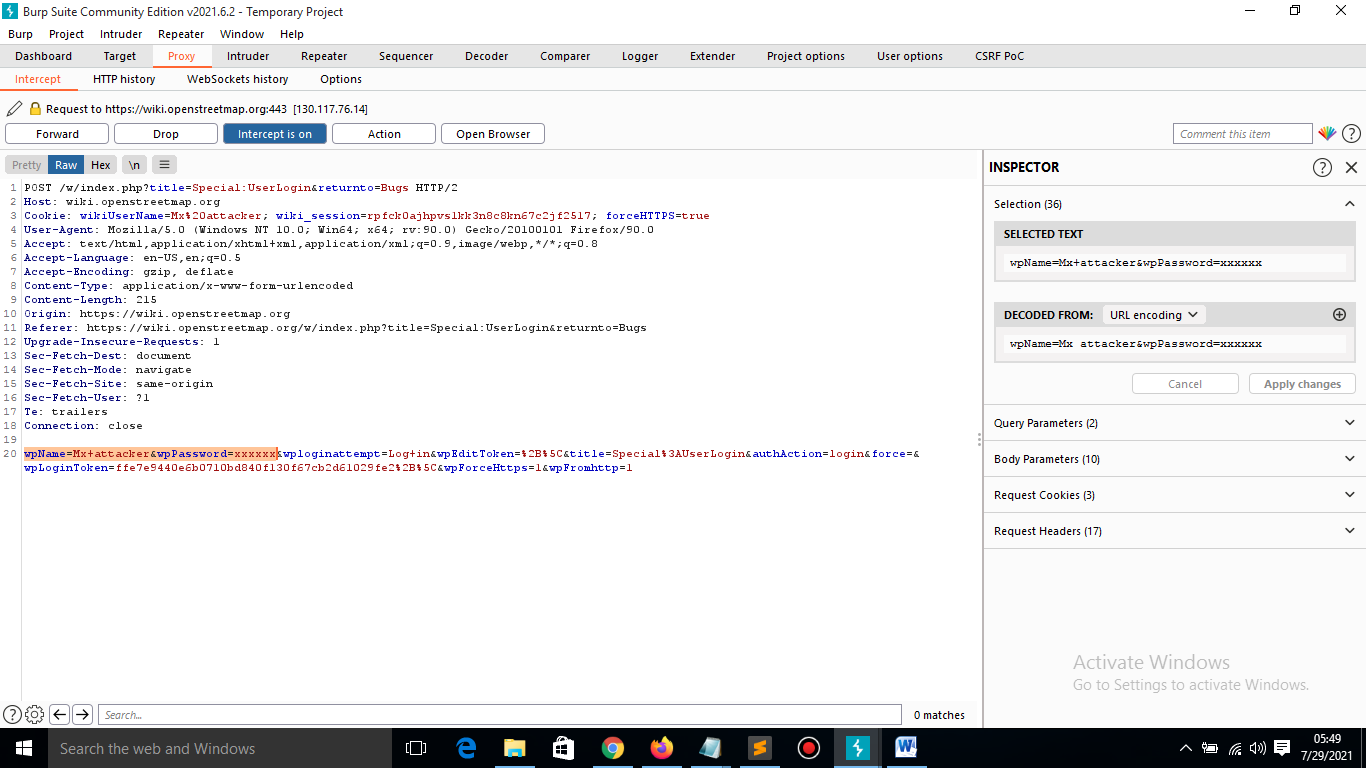The height and width of the screenshot is (768, 1366).
Task: Click volume icon in system tray
Action: click(1258, 748)
